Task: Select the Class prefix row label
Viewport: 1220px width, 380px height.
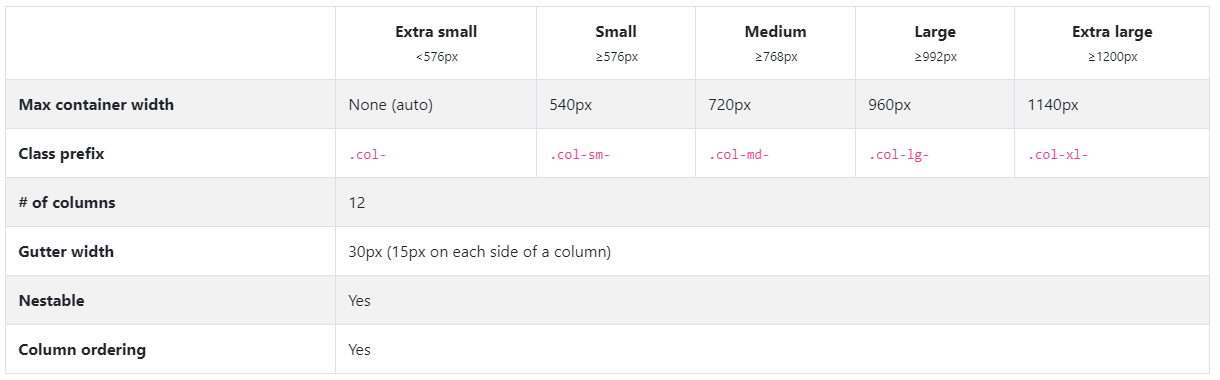Action: tap(61, 154)
